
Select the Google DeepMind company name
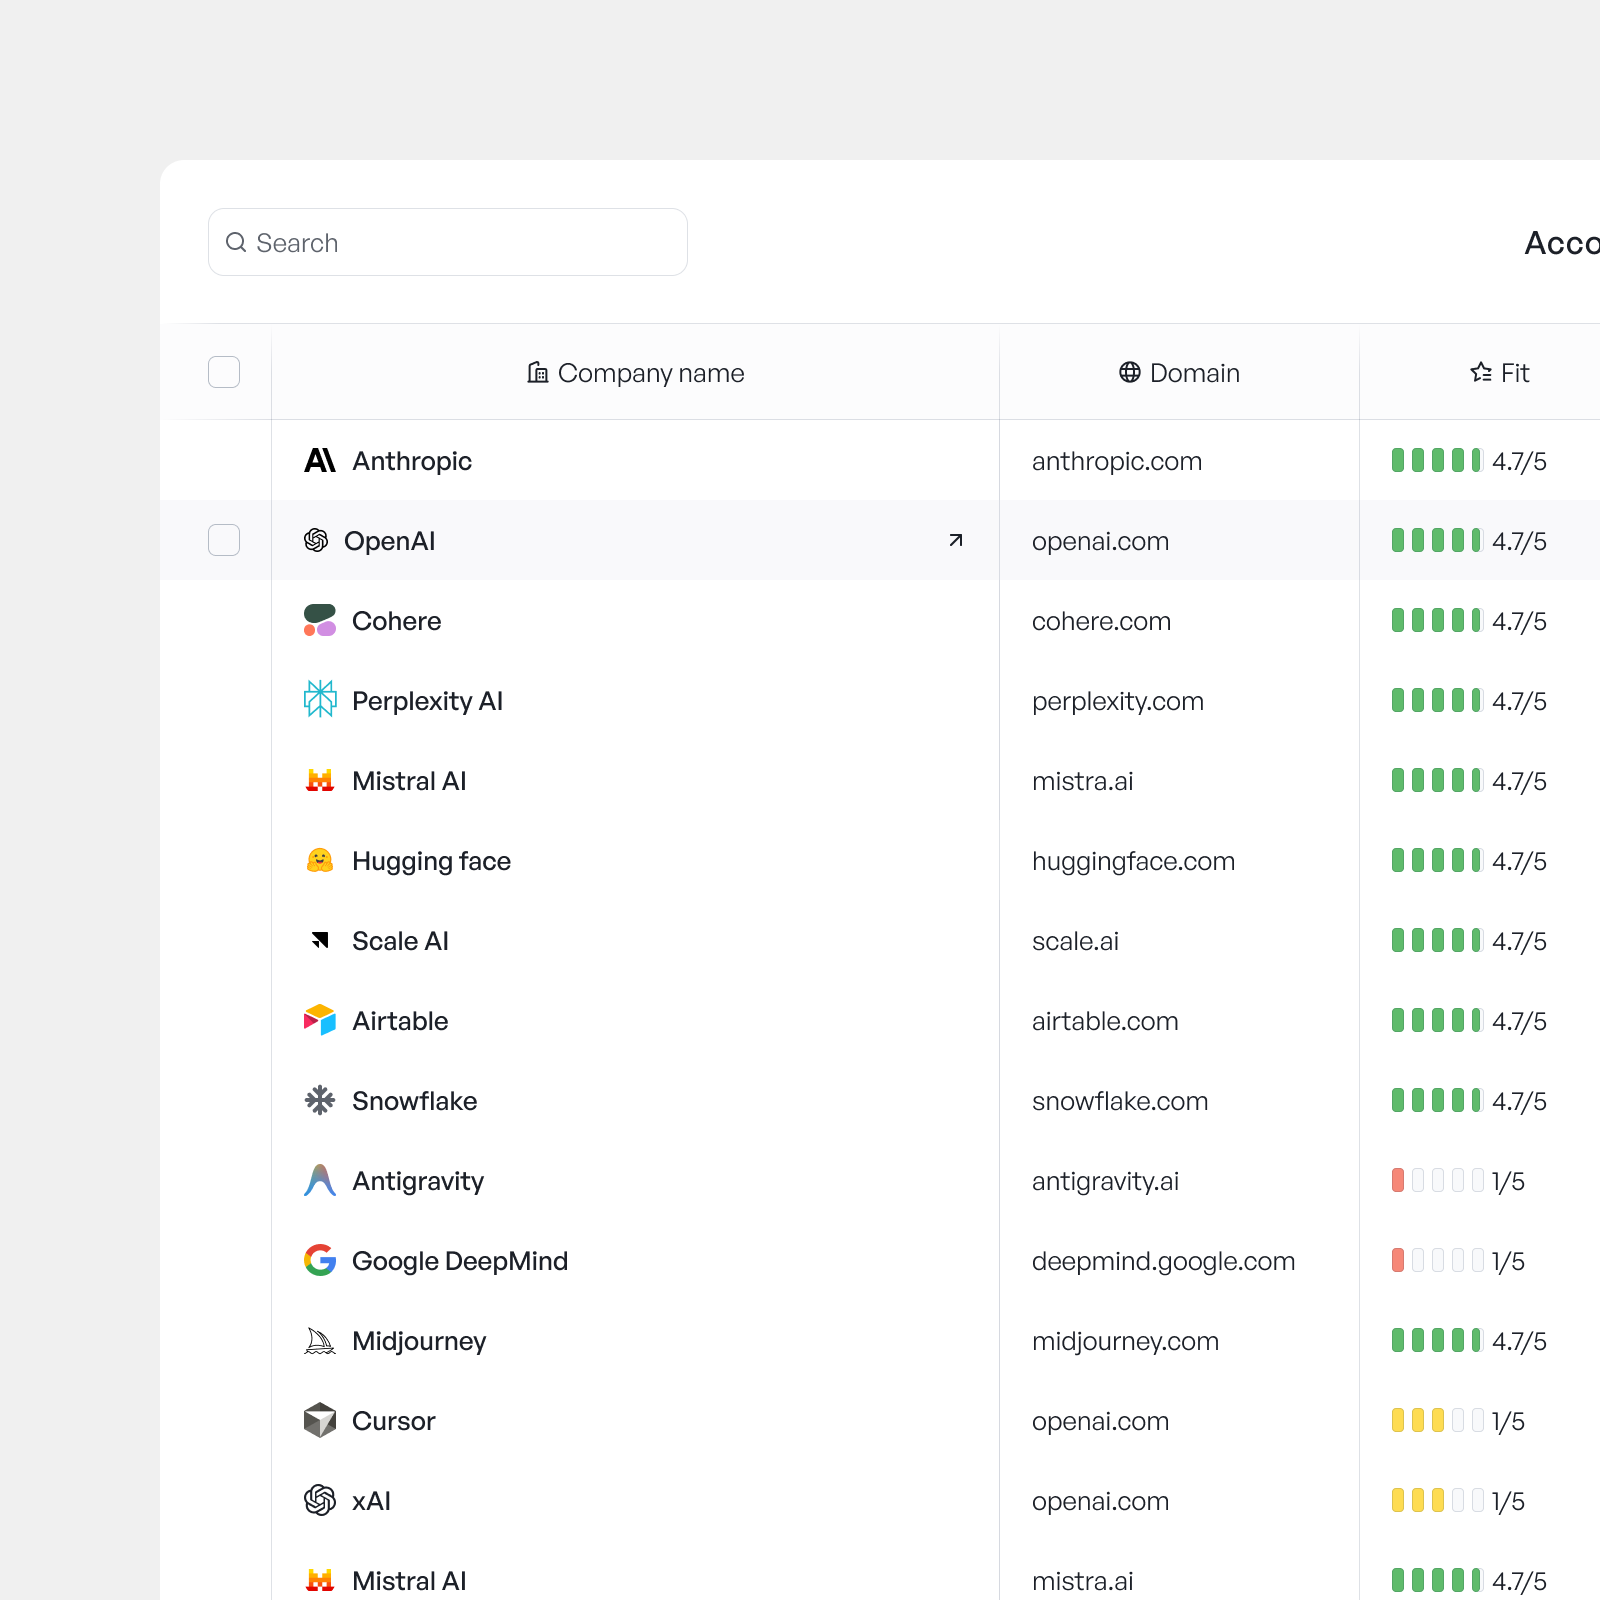click(x=460, y=1261)
